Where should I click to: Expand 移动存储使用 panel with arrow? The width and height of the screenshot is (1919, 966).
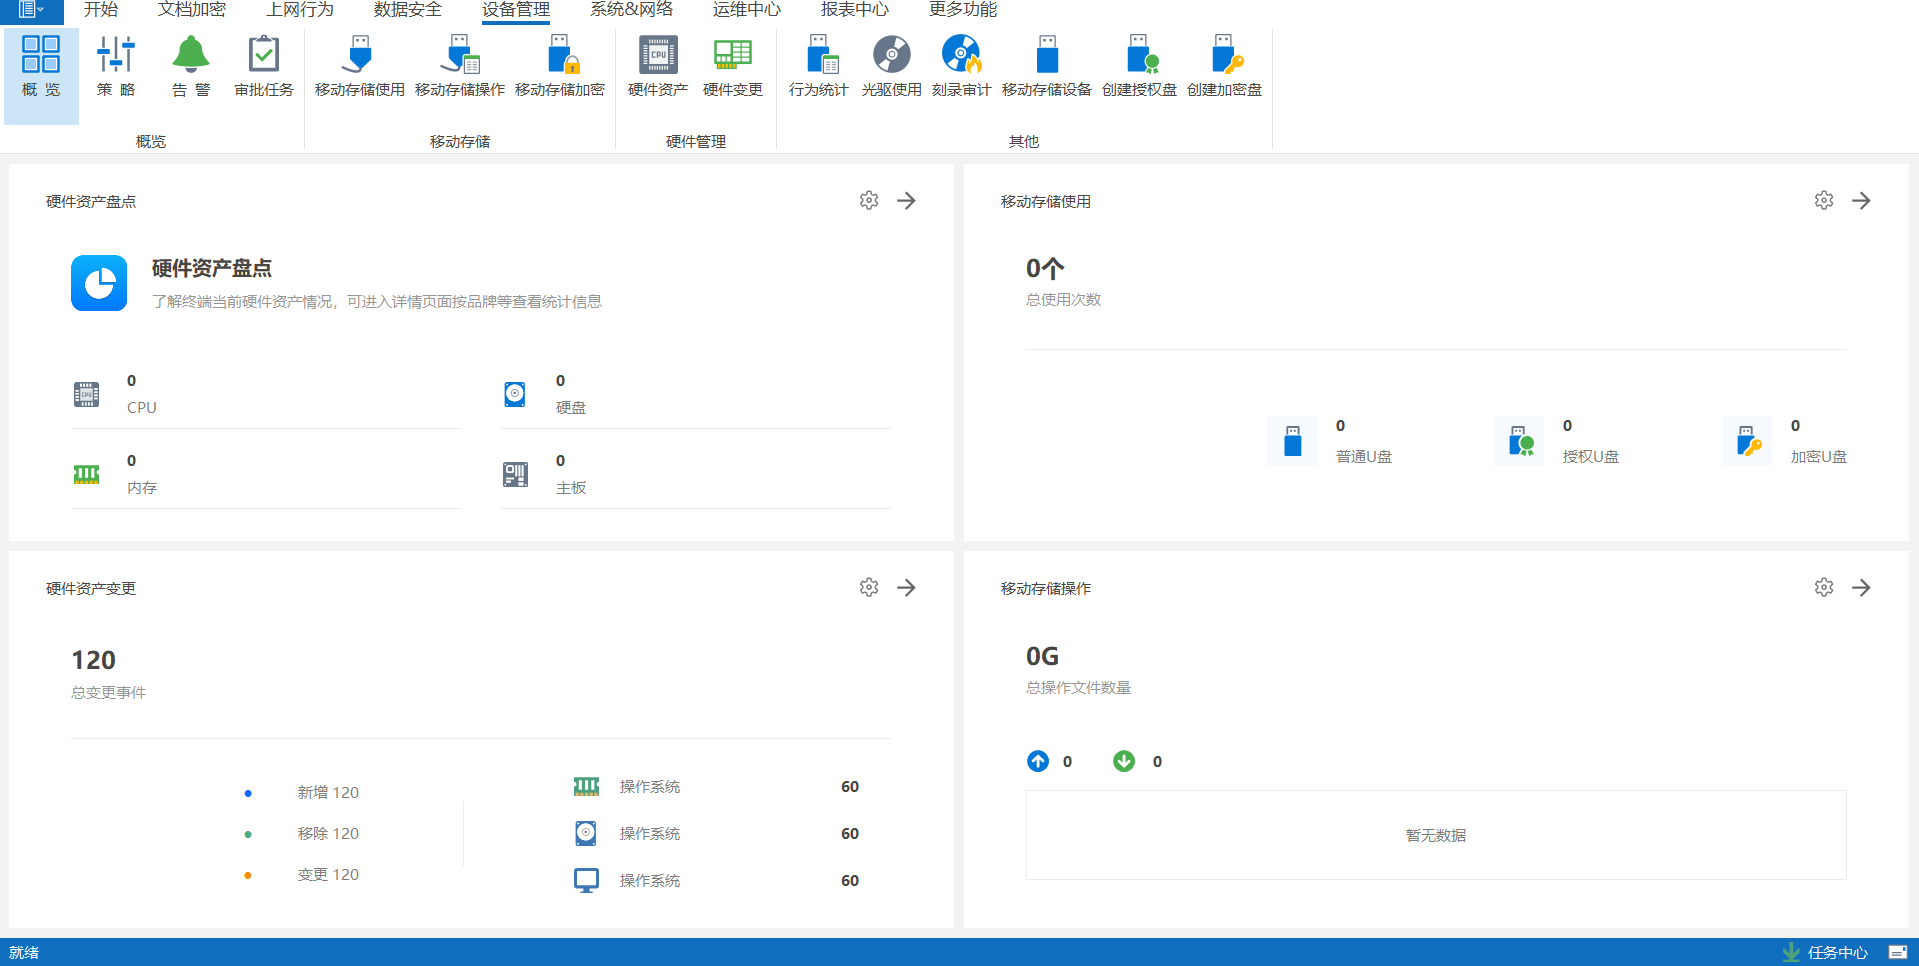pos(1861,201)
